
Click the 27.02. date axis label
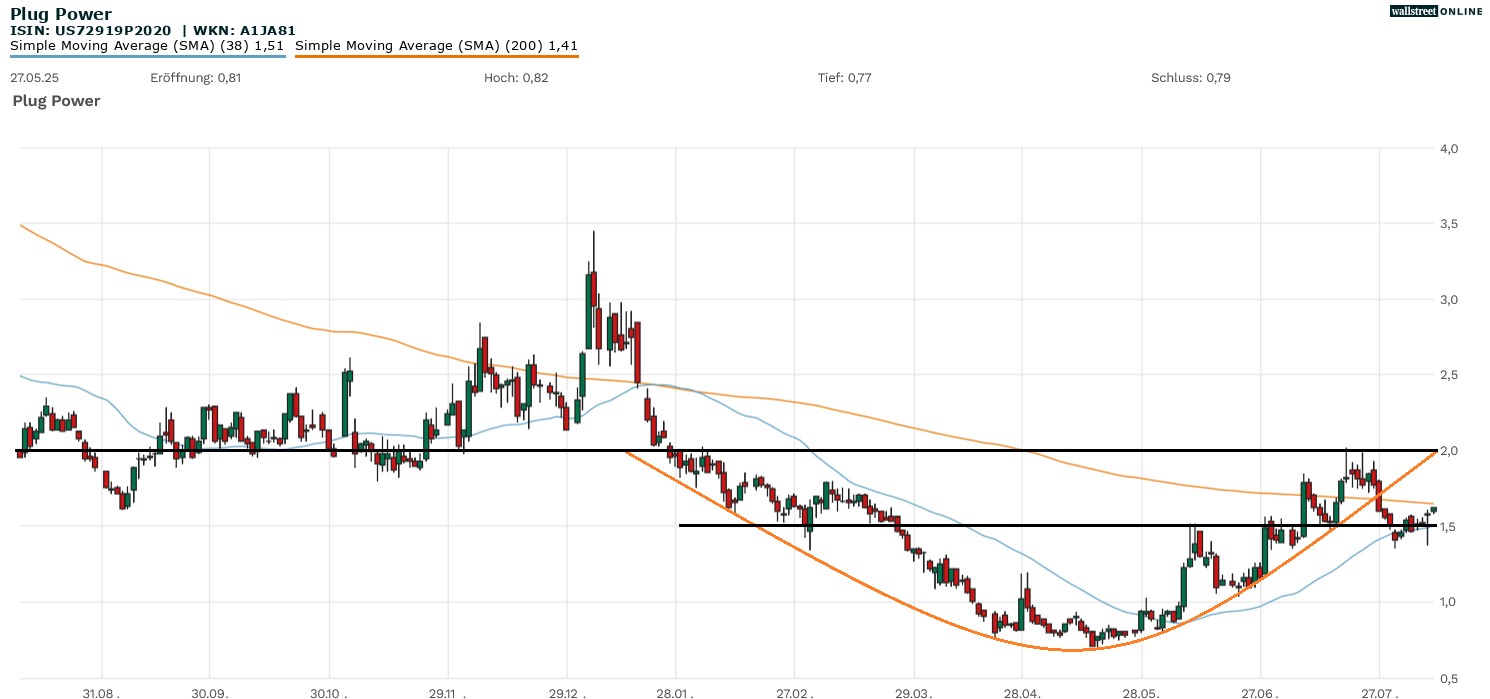[x=795, y=691]
